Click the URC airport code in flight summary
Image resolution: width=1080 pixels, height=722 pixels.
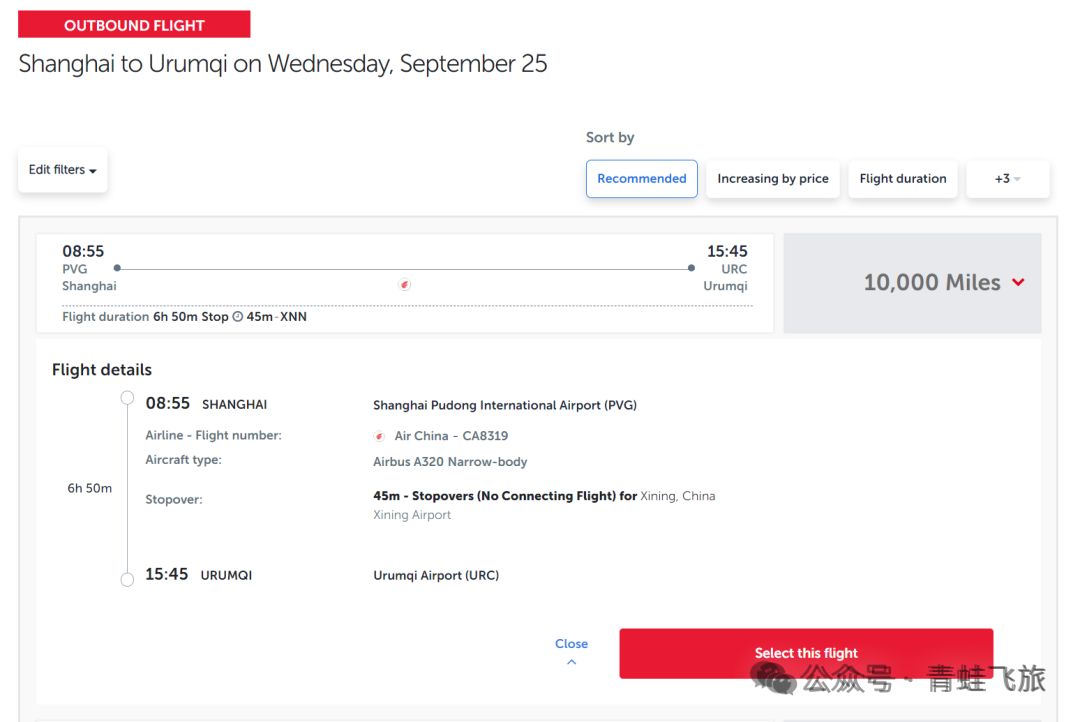click(x=734, y=269)
